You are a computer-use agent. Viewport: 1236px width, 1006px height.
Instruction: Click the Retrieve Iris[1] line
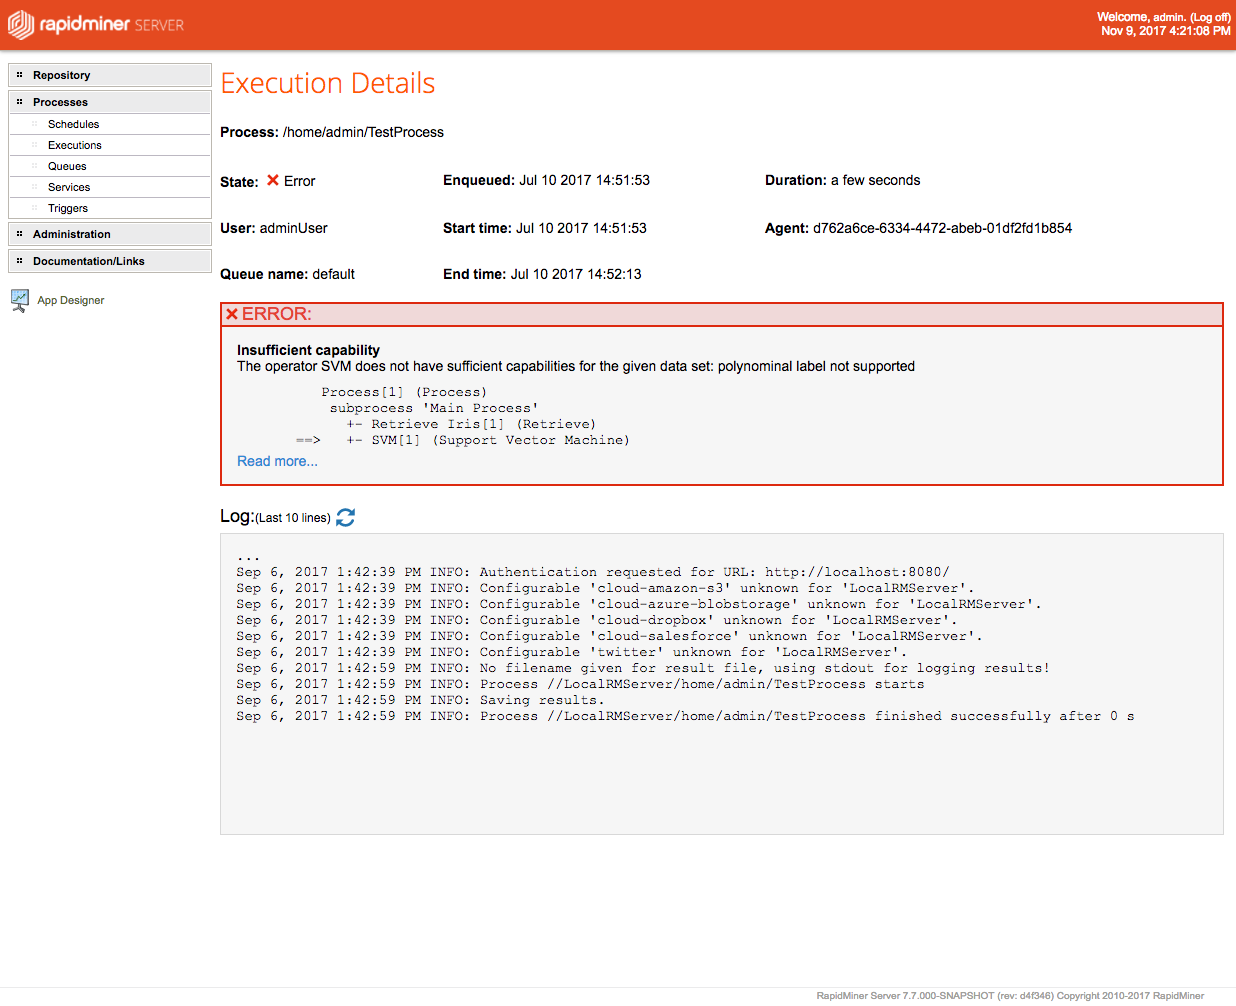coord(471,424)
